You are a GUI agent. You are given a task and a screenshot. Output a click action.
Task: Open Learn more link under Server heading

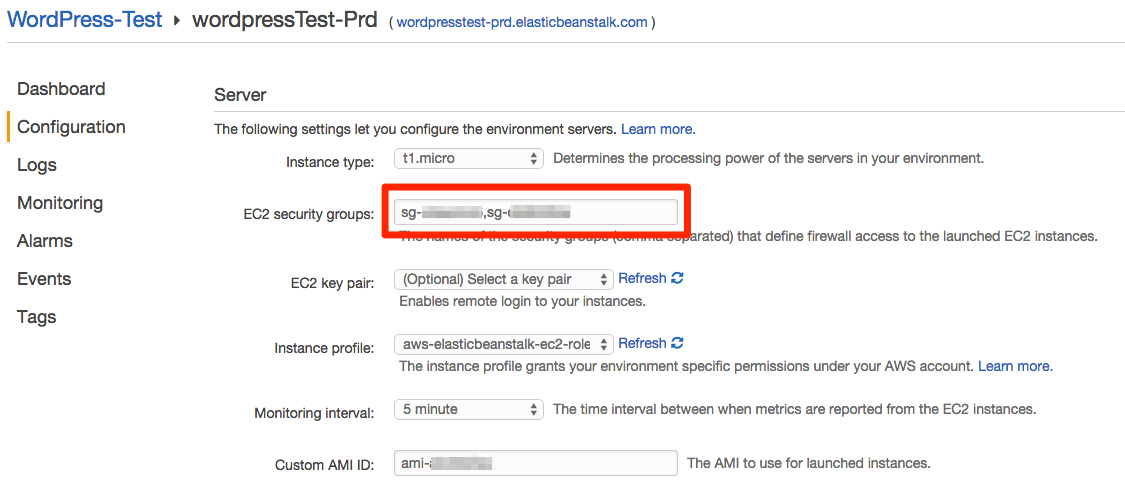658,130
